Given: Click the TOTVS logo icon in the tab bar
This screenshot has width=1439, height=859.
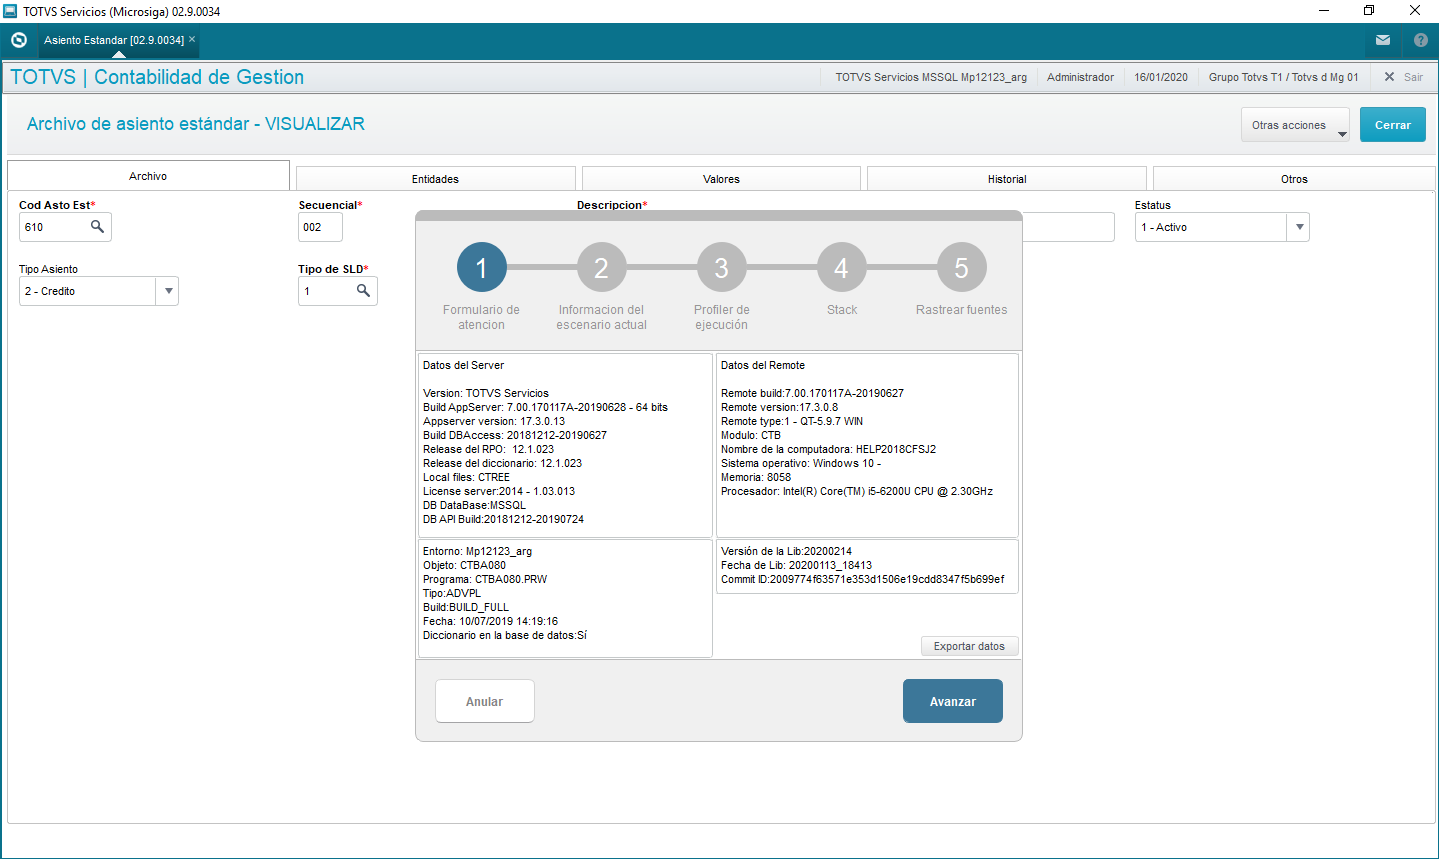Looking at the screenshot, I should click(x=18, y=40).
